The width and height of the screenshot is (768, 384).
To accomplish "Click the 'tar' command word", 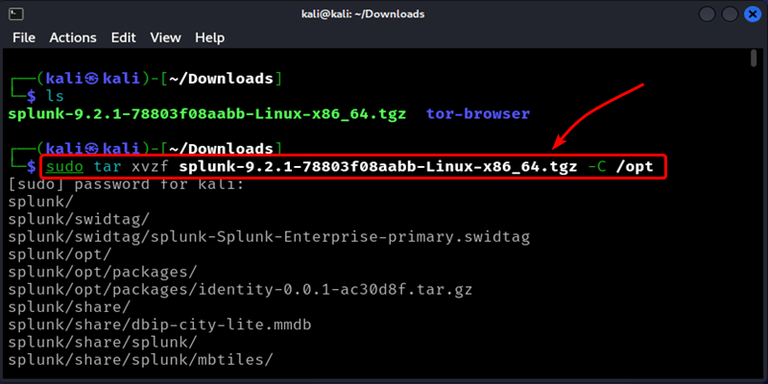I will 107,167.
